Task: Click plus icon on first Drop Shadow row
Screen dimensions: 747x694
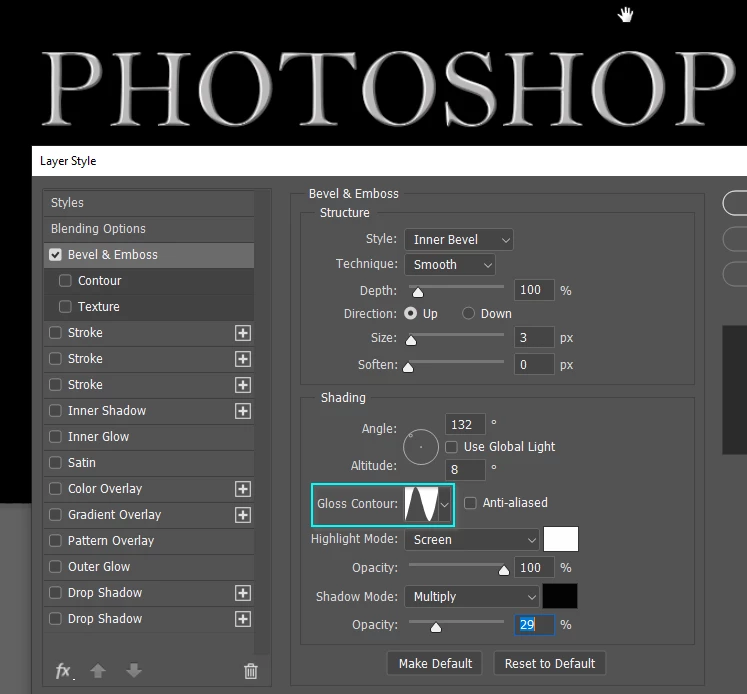Action: point(243,593)
